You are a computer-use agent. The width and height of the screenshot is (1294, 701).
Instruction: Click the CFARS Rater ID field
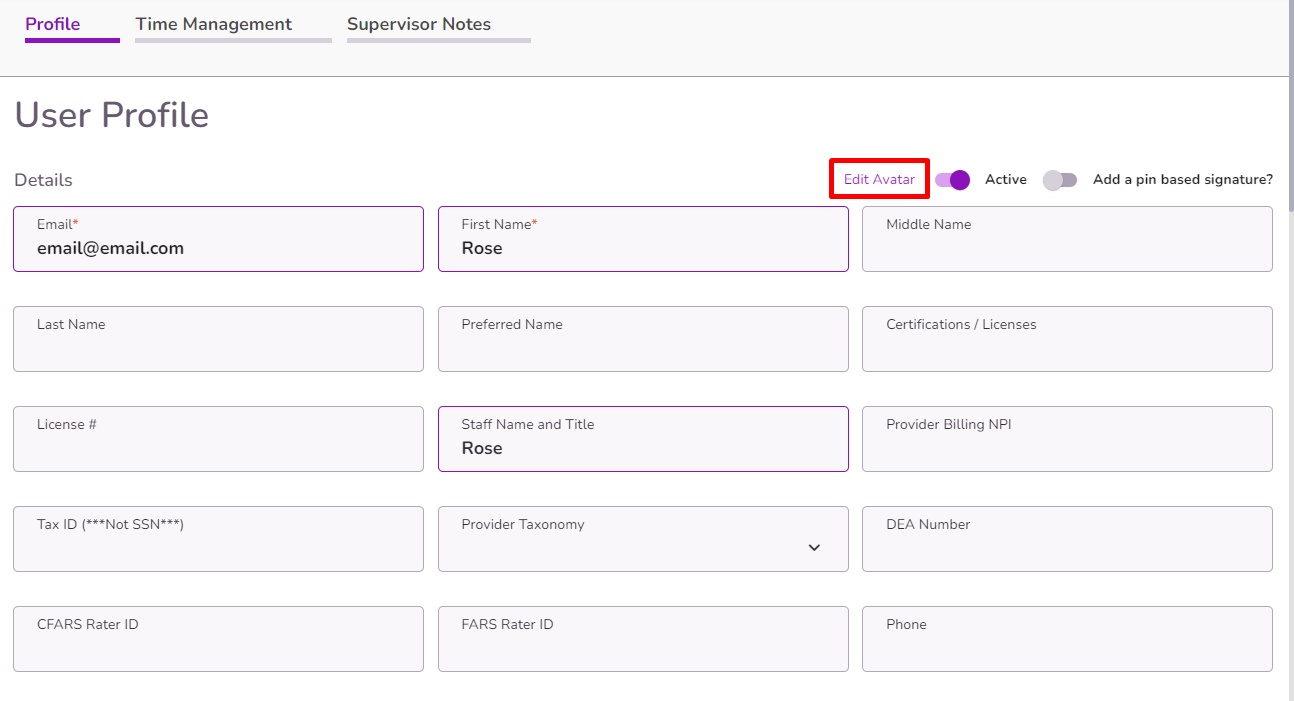point(218,639)
